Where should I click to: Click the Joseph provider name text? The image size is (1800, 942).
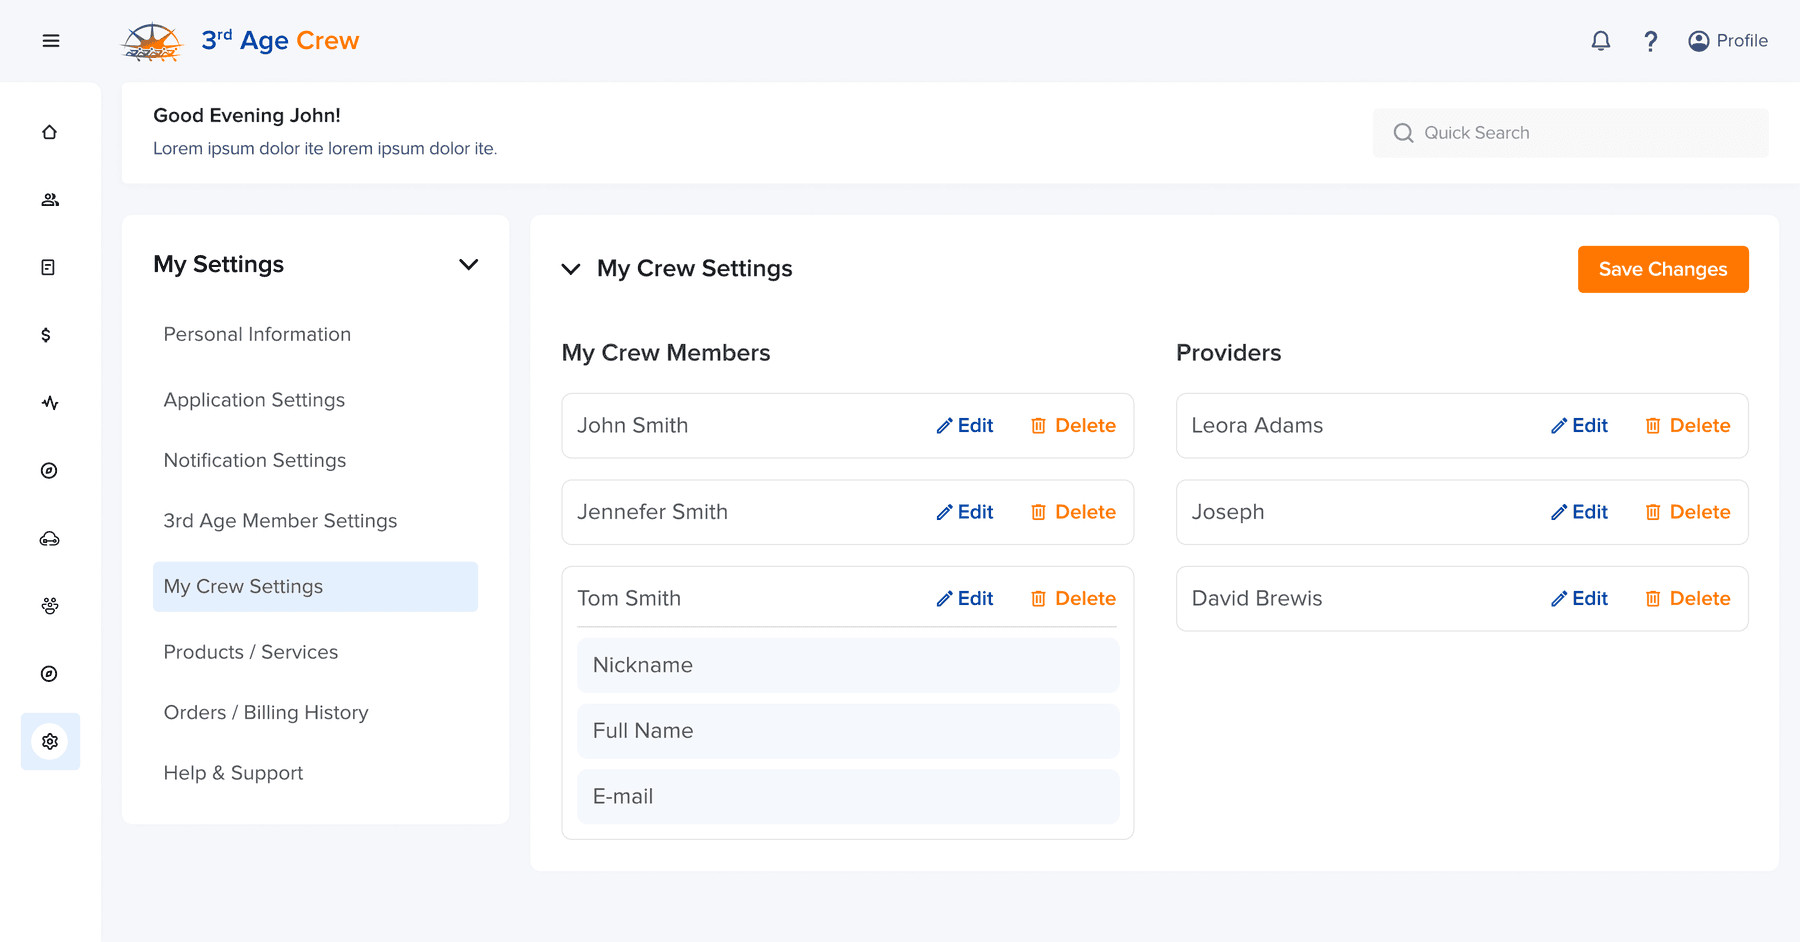click(x=1228, y=512)
